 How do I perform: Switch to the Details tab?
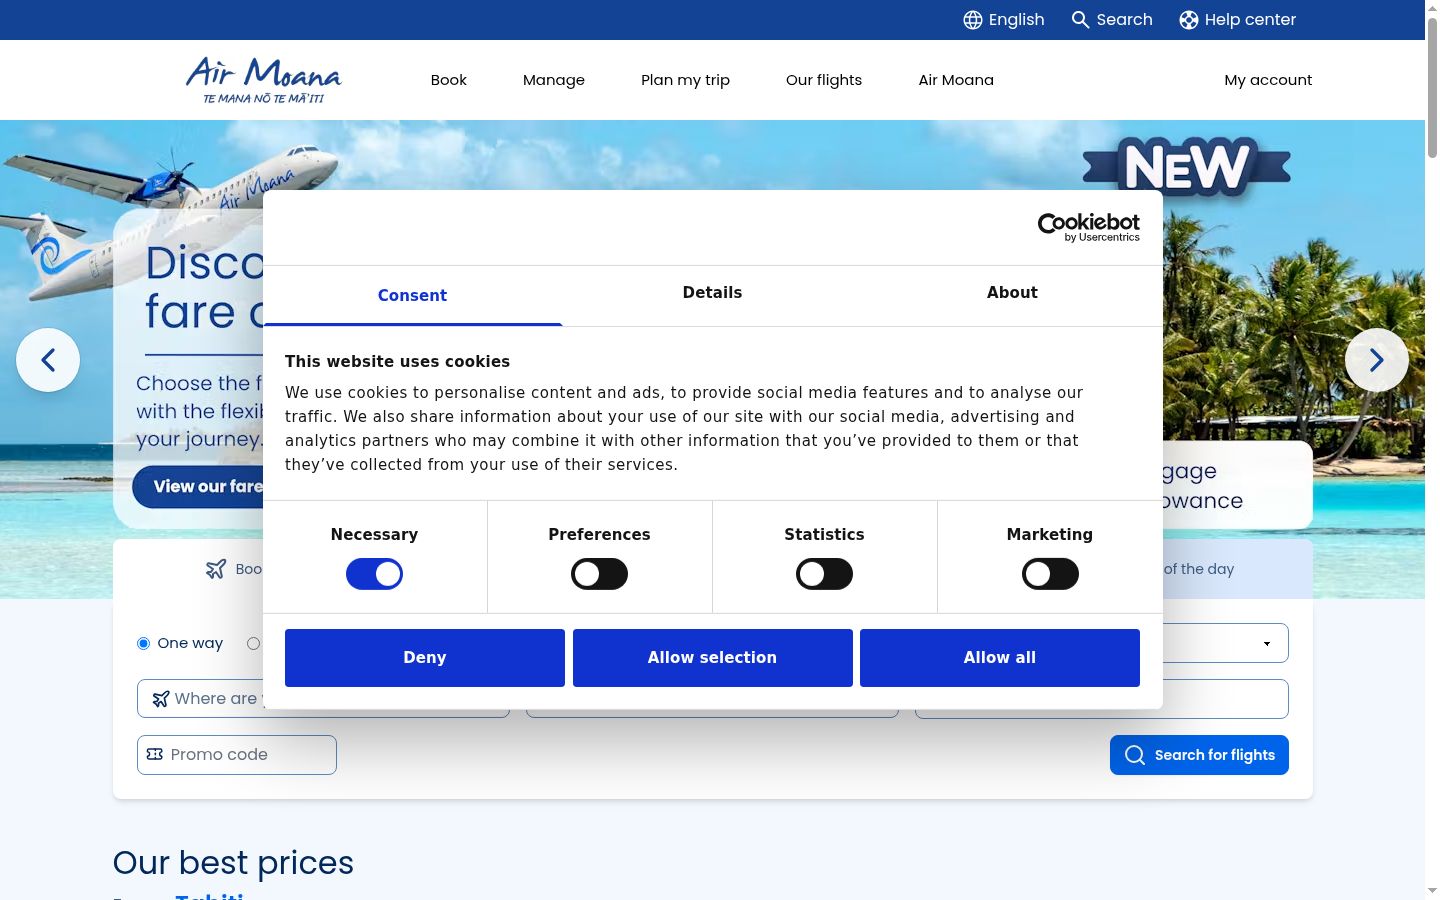[712, 293]
